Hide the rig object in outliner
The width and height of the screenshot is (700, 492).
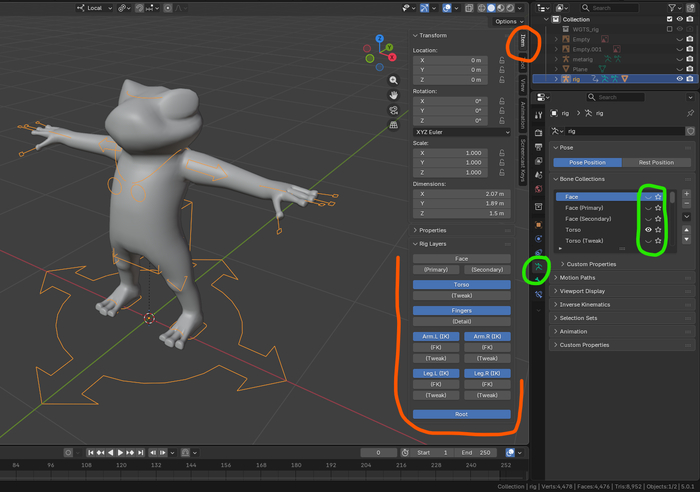point(679,79)
